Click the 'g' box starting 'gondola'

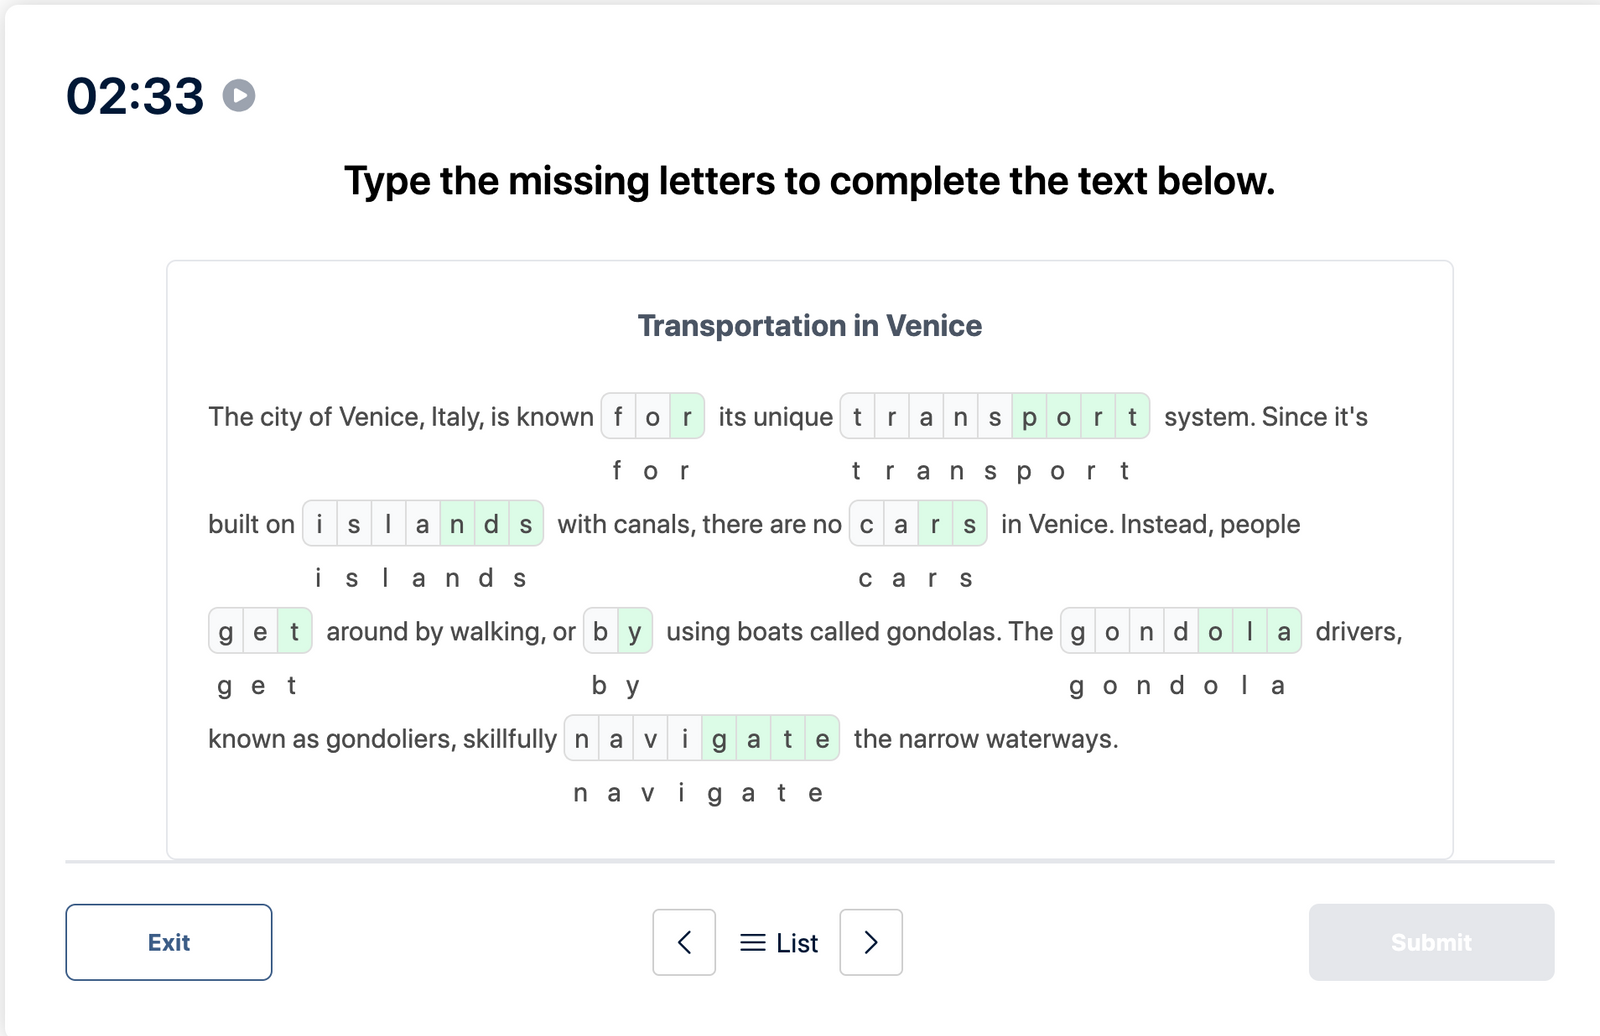(1077, 631)
